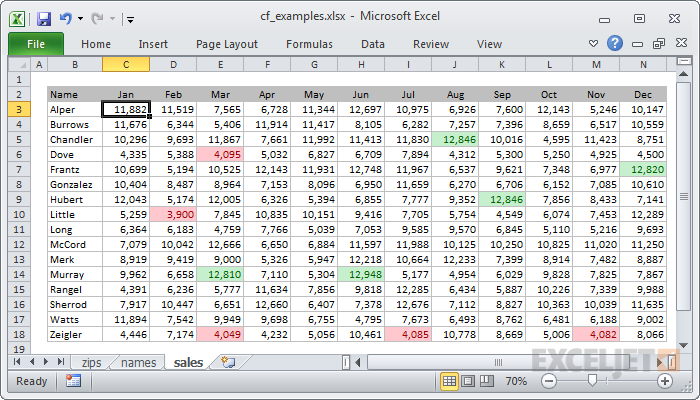The image size is (700, 400).
Task: Select the McCord name cell
Action: coord(75,245)
